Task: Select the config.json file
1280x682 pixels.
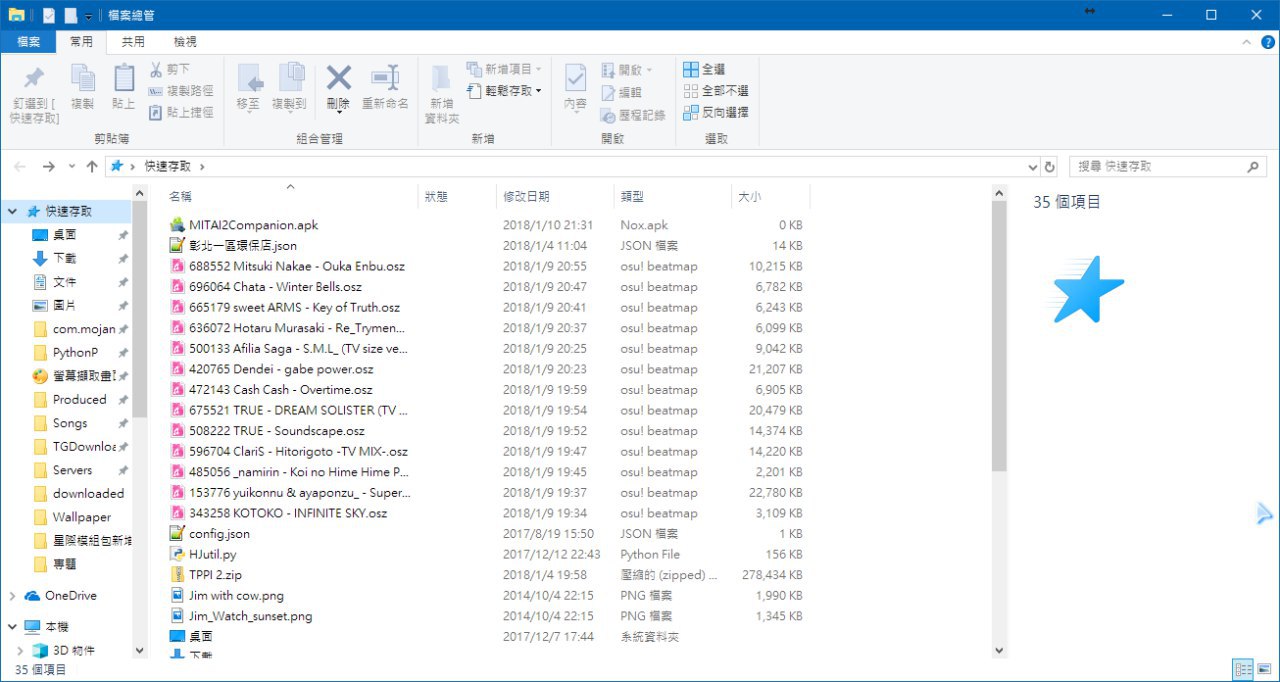Action: click(219, 534)
